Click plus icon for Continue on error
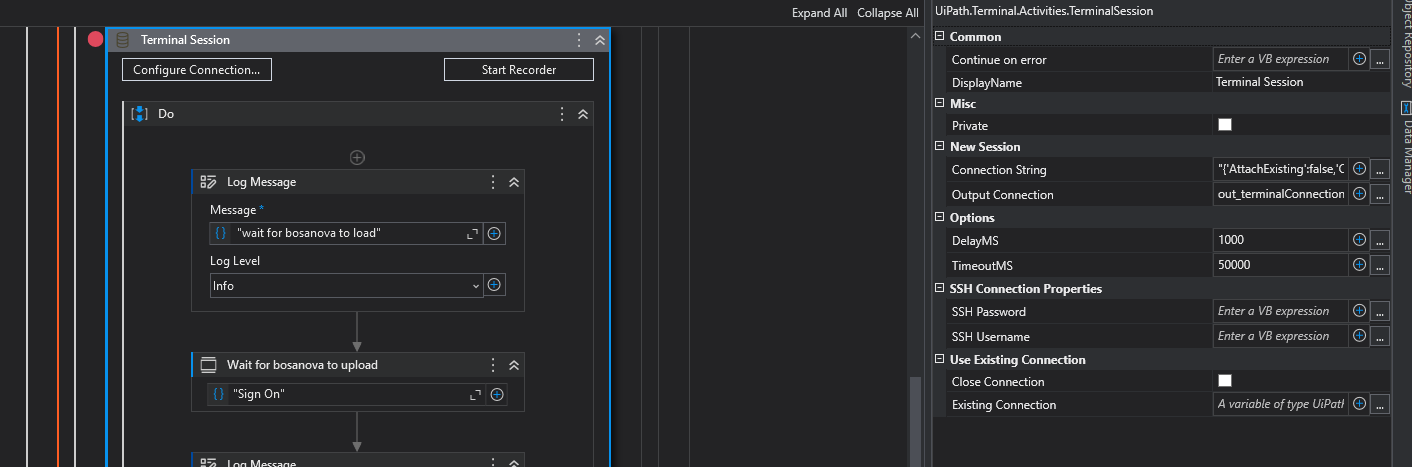The image size is (1412, 467). coord(1359,59)
